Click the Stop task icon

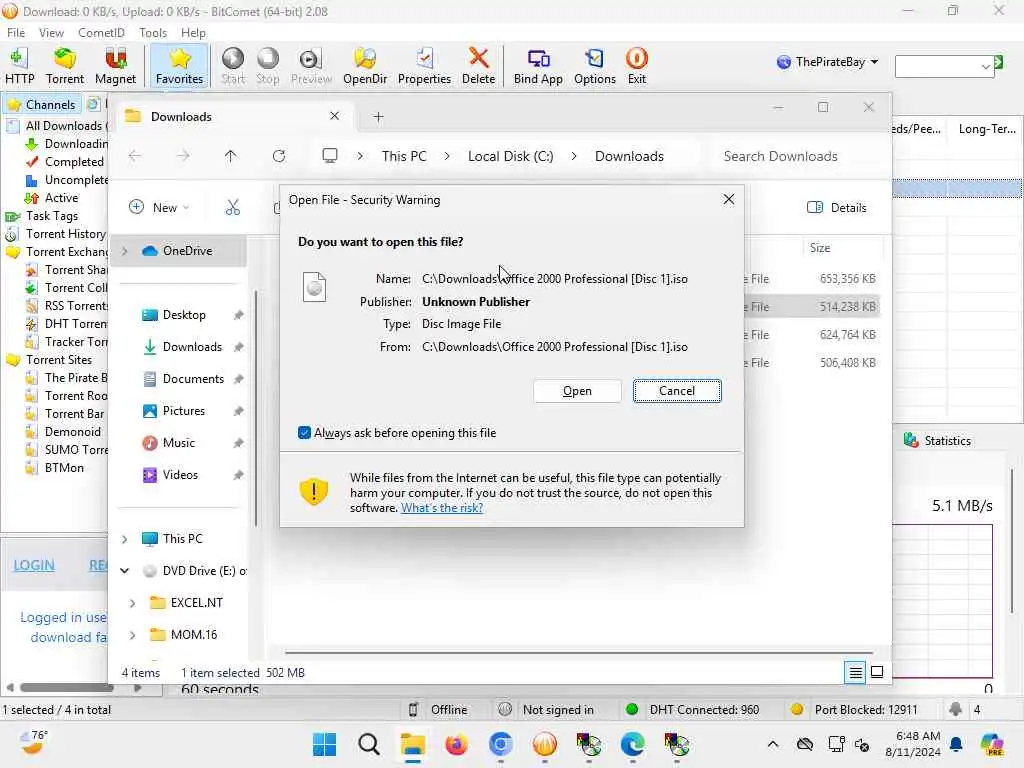point(267,65)
